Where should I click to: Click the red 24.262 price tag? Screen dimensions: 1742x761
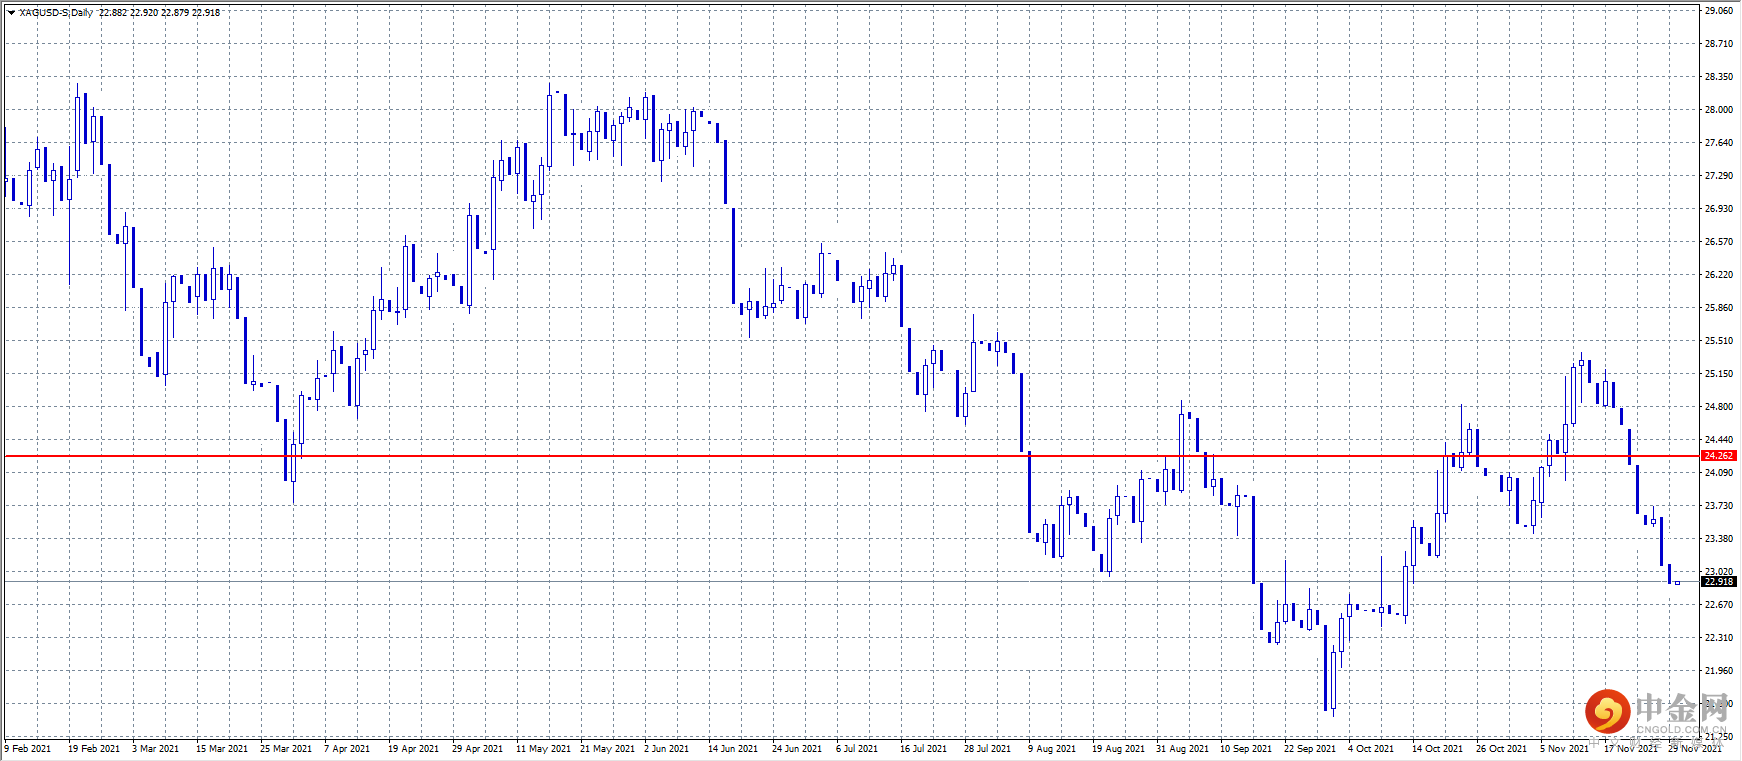[1719, 456]
